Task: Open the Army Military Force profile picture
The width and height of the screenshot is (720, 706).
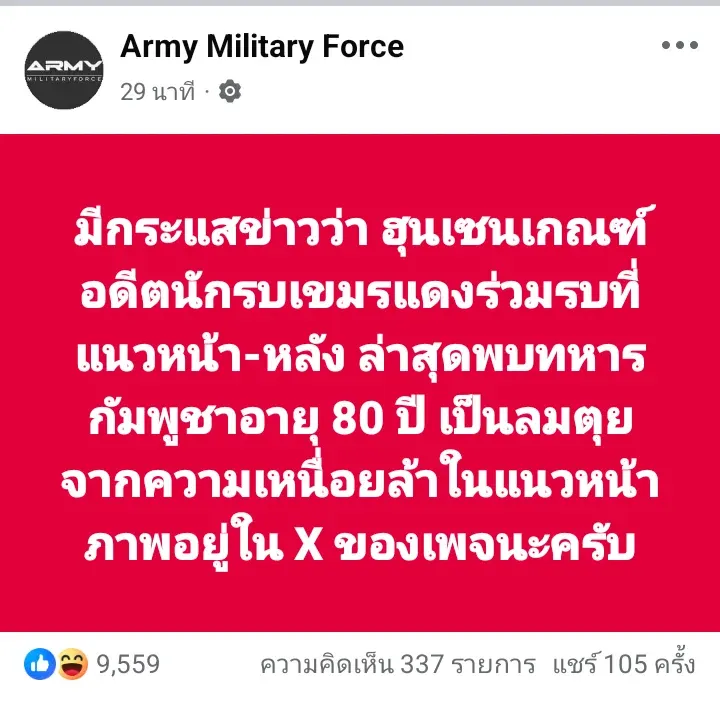Action: (64, 70)
